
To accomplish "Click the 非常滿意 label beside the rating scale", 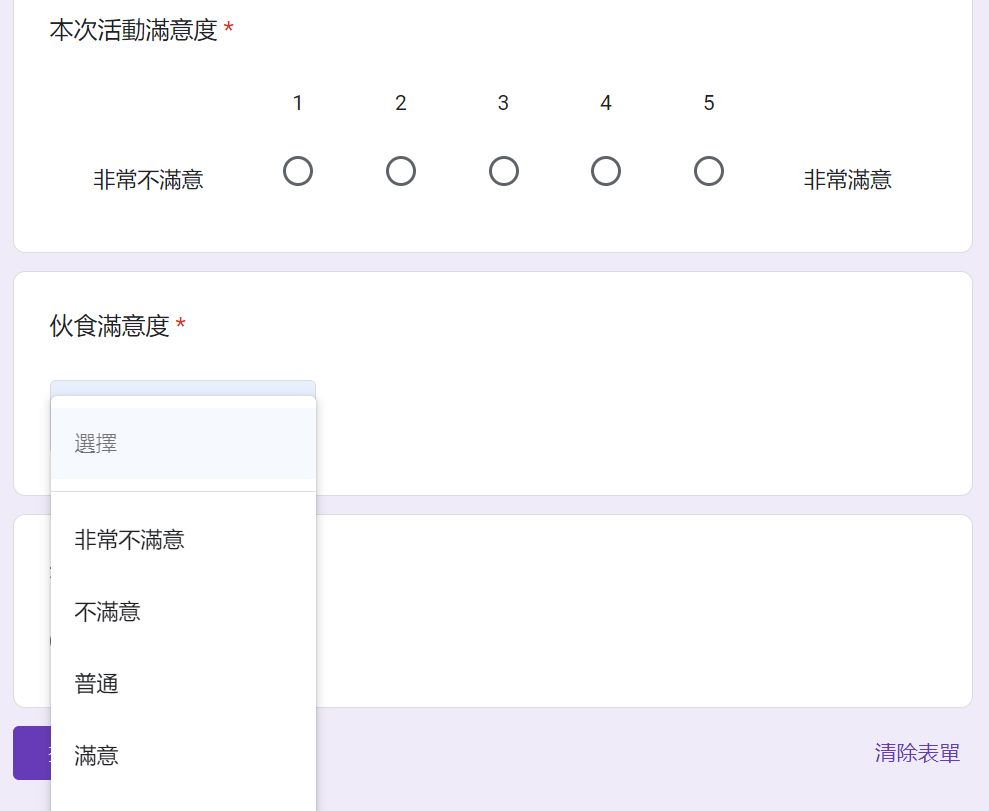I will coord(847,180).
